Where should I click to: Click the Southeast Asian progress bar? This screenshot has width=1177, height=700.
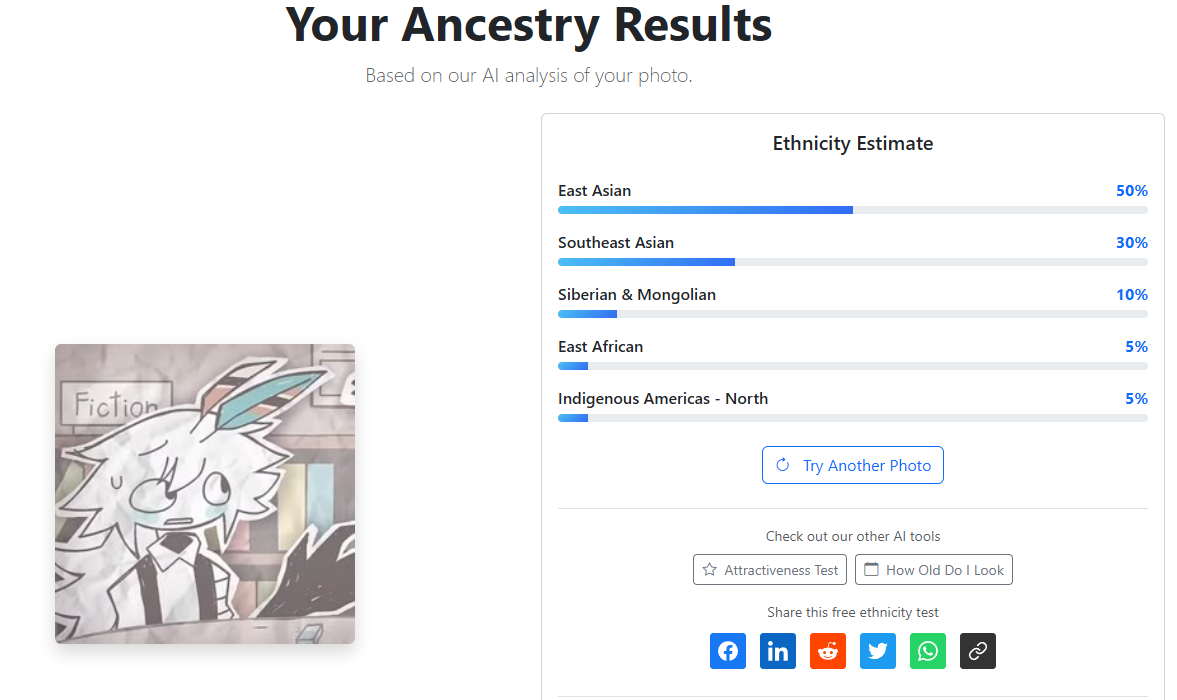click(x=852, y=262)
